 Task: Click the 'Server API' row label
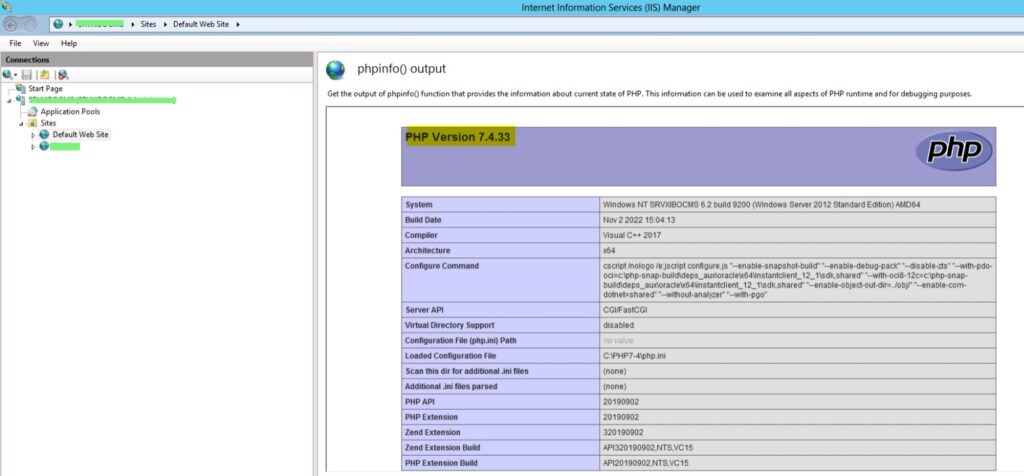click(424, 309)
